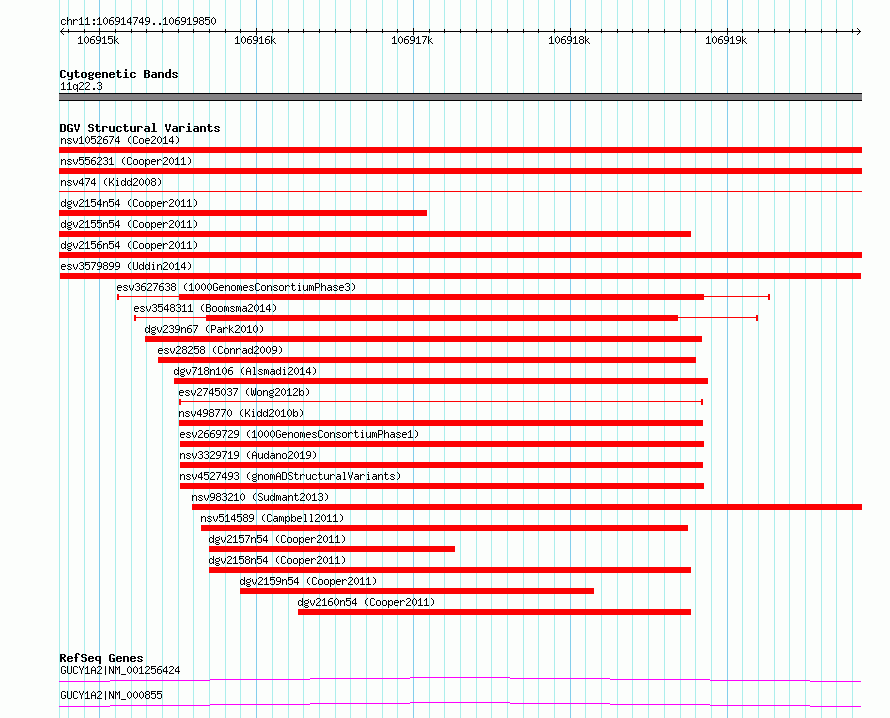Viewport: 890px width, 718px height.
Task: Click the 106916k ruler tick label
Action: click(x=255, y=40)
